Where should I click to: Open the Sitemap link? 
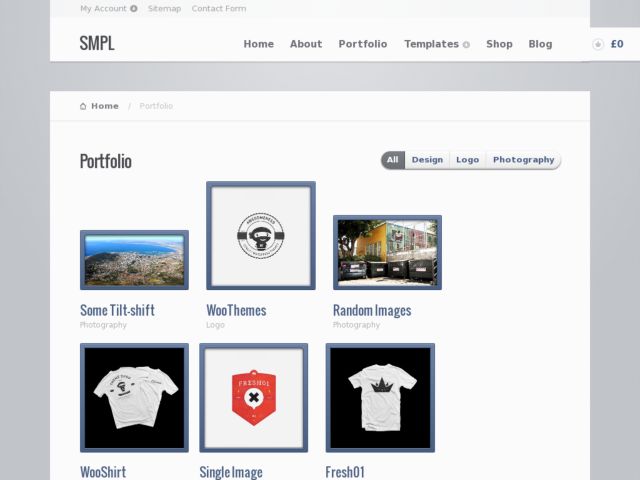(x=164, y=9)
